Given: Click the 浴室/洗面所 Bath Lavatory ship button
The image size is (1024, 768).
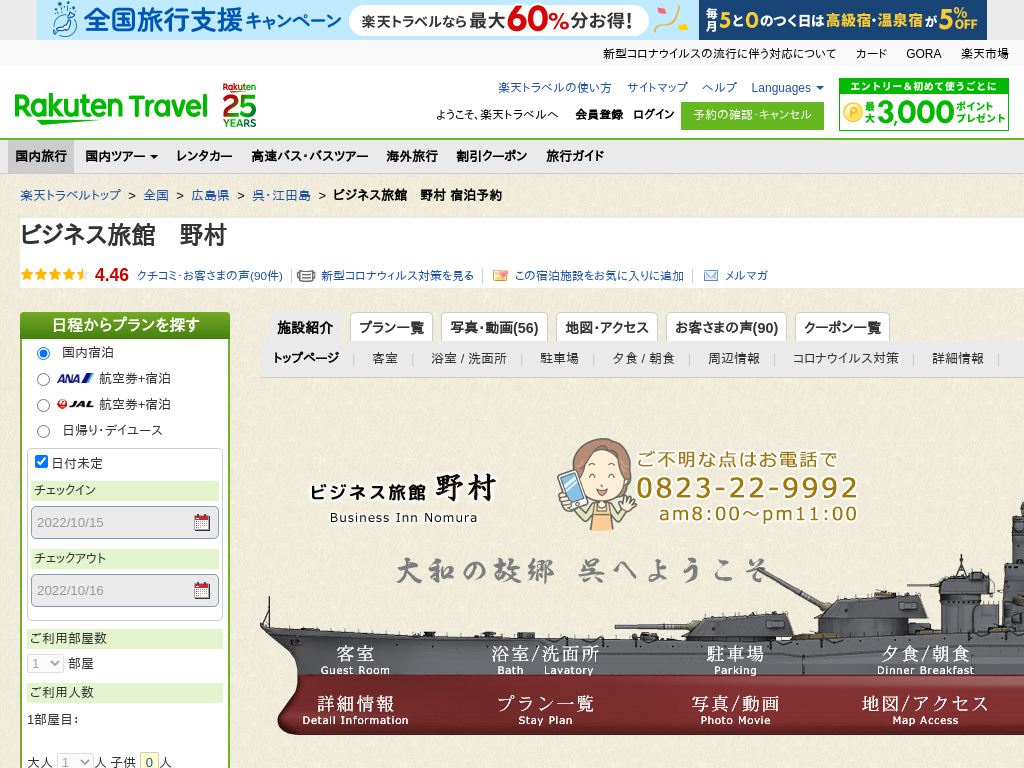Looking at the screenshot, I should (x=545, y=660).
